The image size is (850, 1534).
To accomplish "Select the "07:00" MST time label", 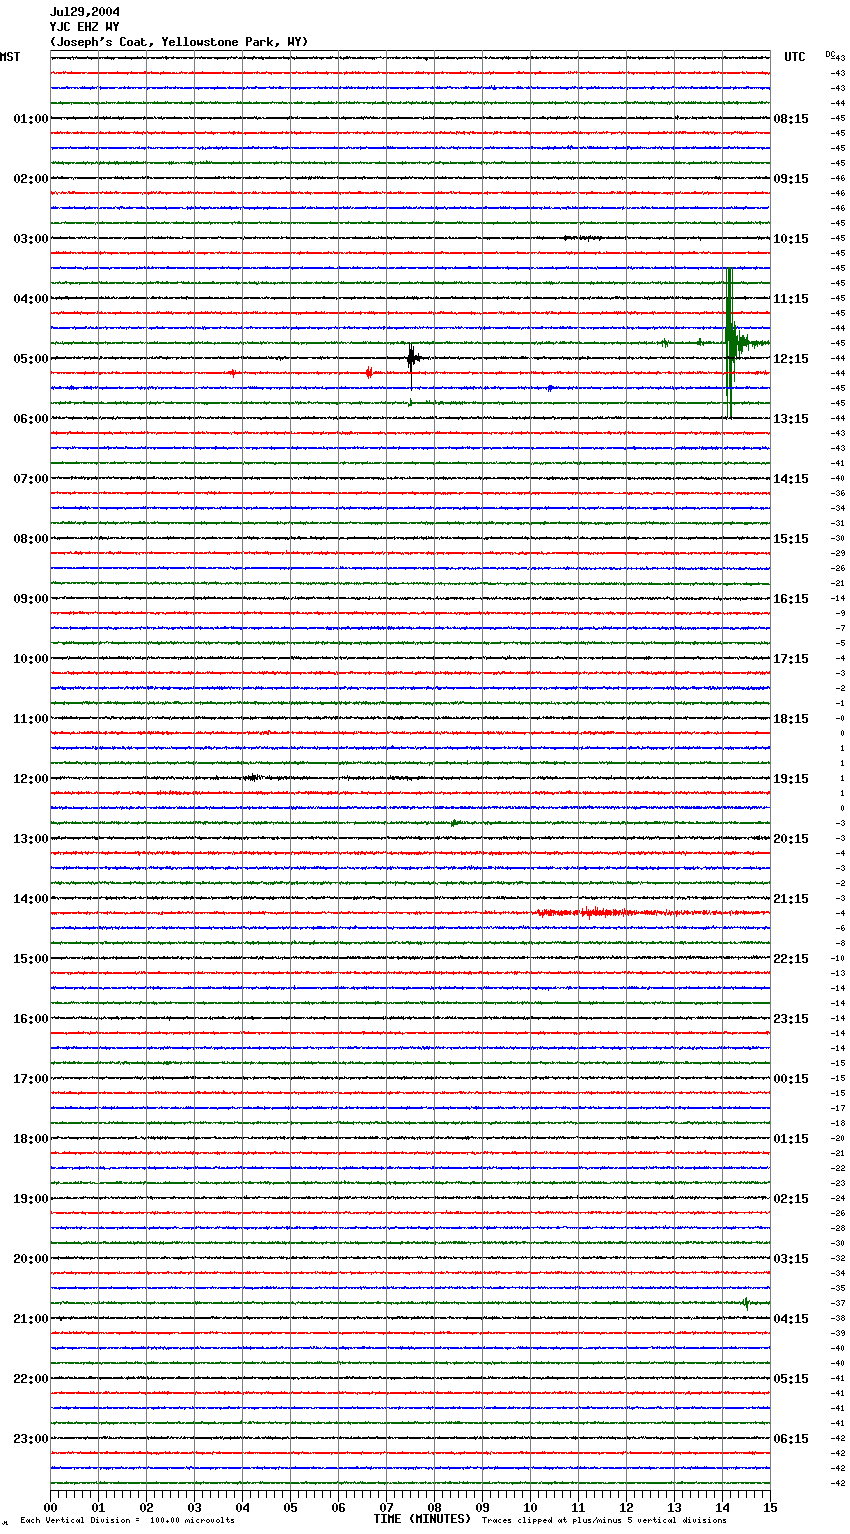I will pos(31,479).
